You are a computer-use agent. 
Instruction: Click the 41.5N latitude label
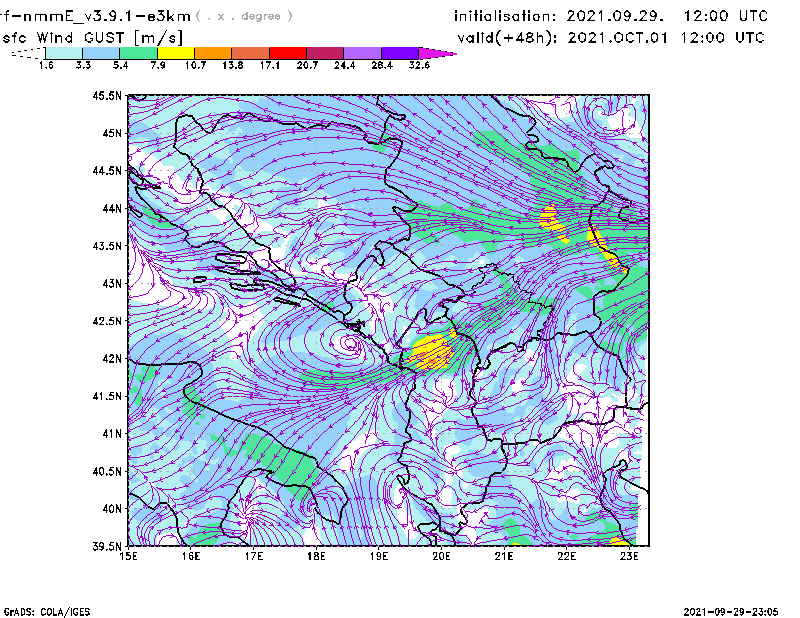point(107,396)
